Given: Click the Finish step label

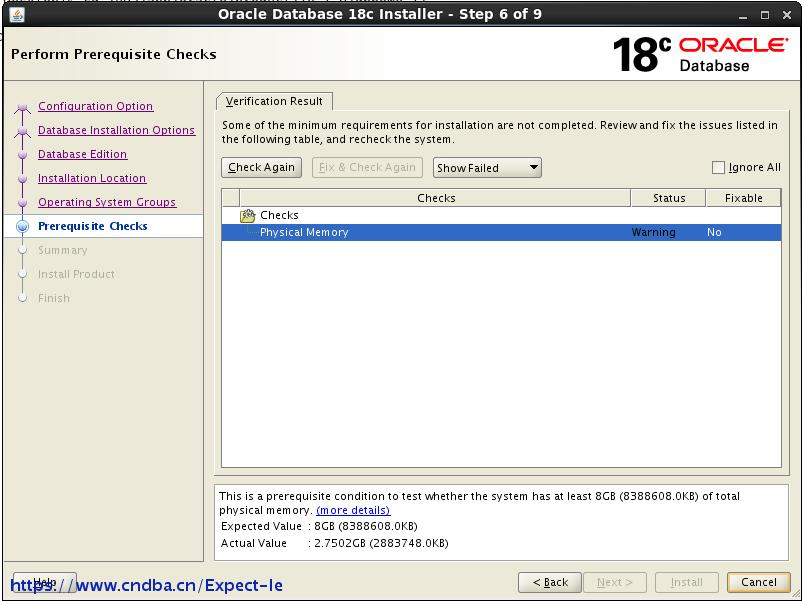Looking at the screenshot, I should (x=54, y=298).
